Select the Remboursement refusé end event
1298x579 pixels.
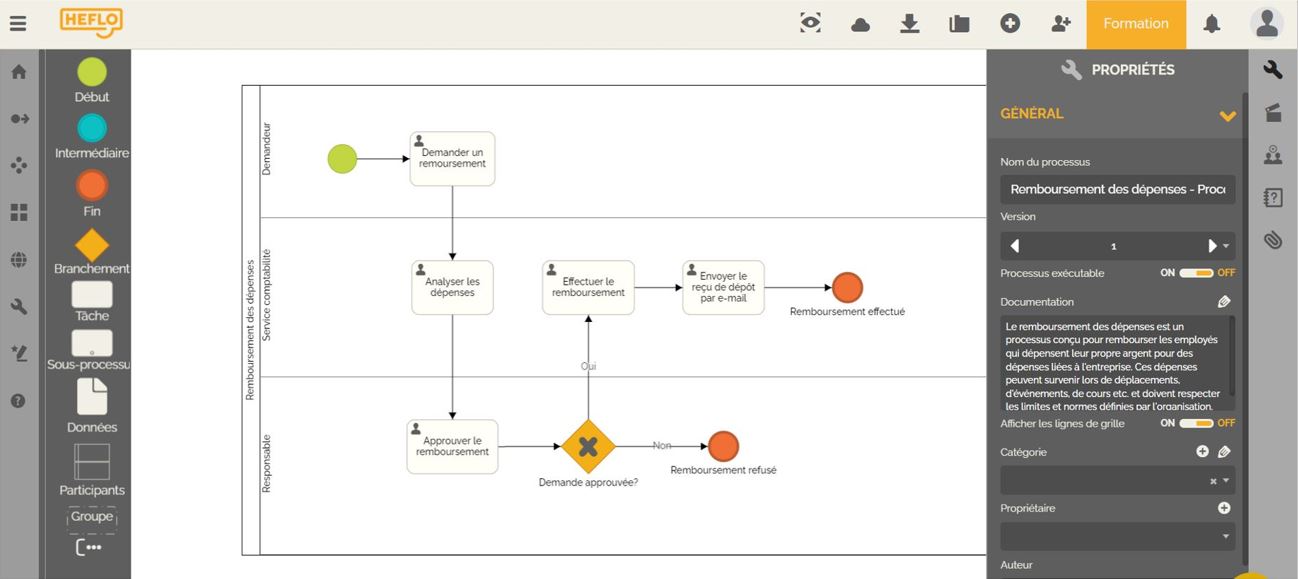pos(723,446)
